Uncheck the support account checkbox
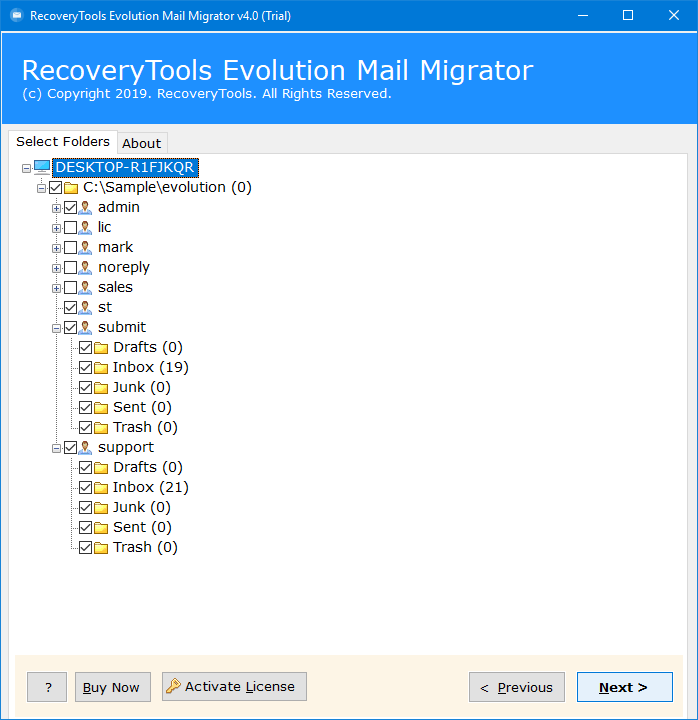The width and height of the screenshot is (698, 720). tap(70, 447)
